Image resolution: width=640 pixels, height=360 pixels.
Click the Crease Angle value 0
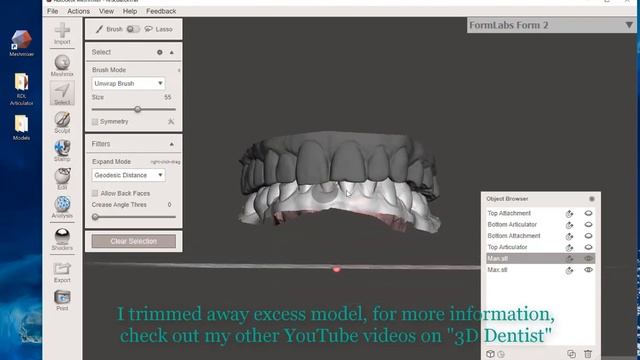pos(169,204)
